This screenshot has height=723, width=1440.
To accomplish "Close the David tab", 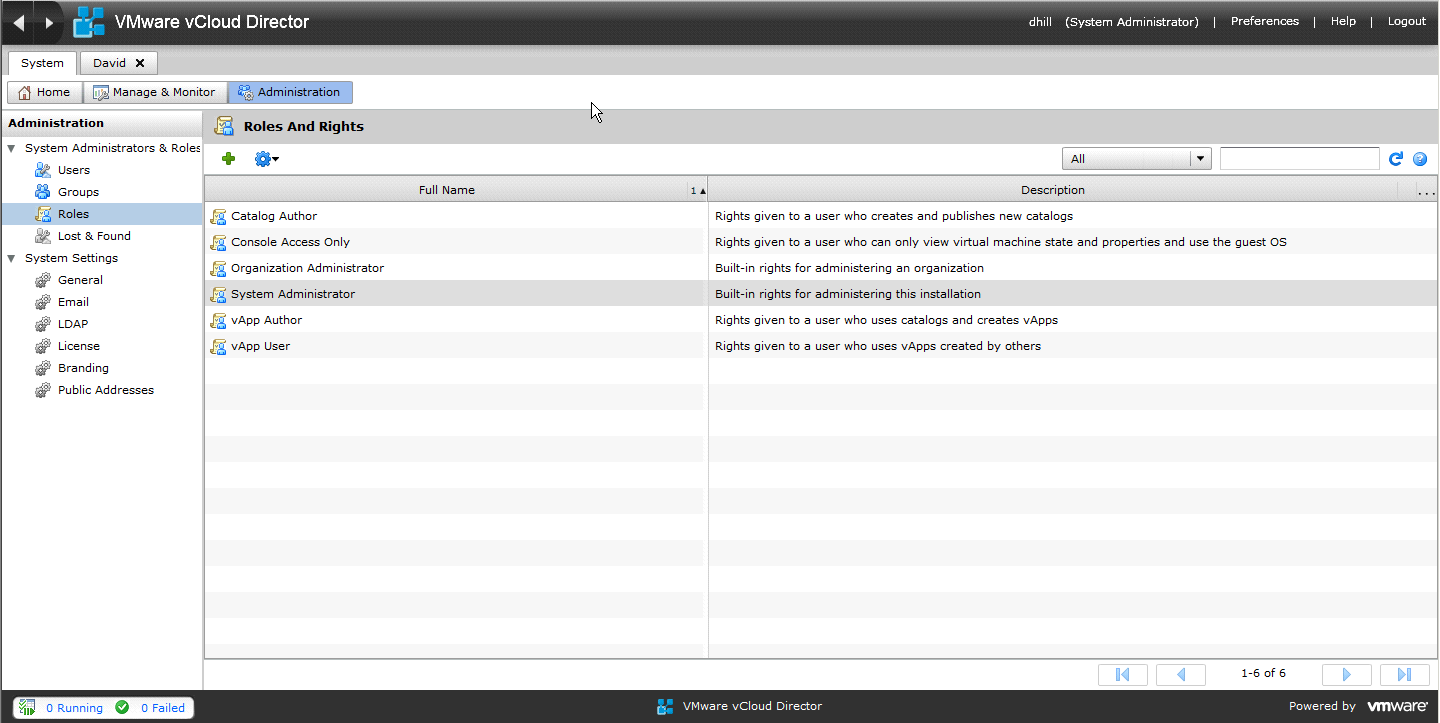I will pos(140,63).
